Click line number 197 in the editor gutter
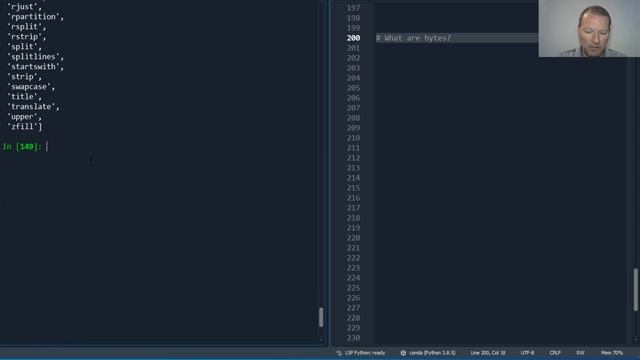Screen dimensions: 640x360 [x=353, y=8]
